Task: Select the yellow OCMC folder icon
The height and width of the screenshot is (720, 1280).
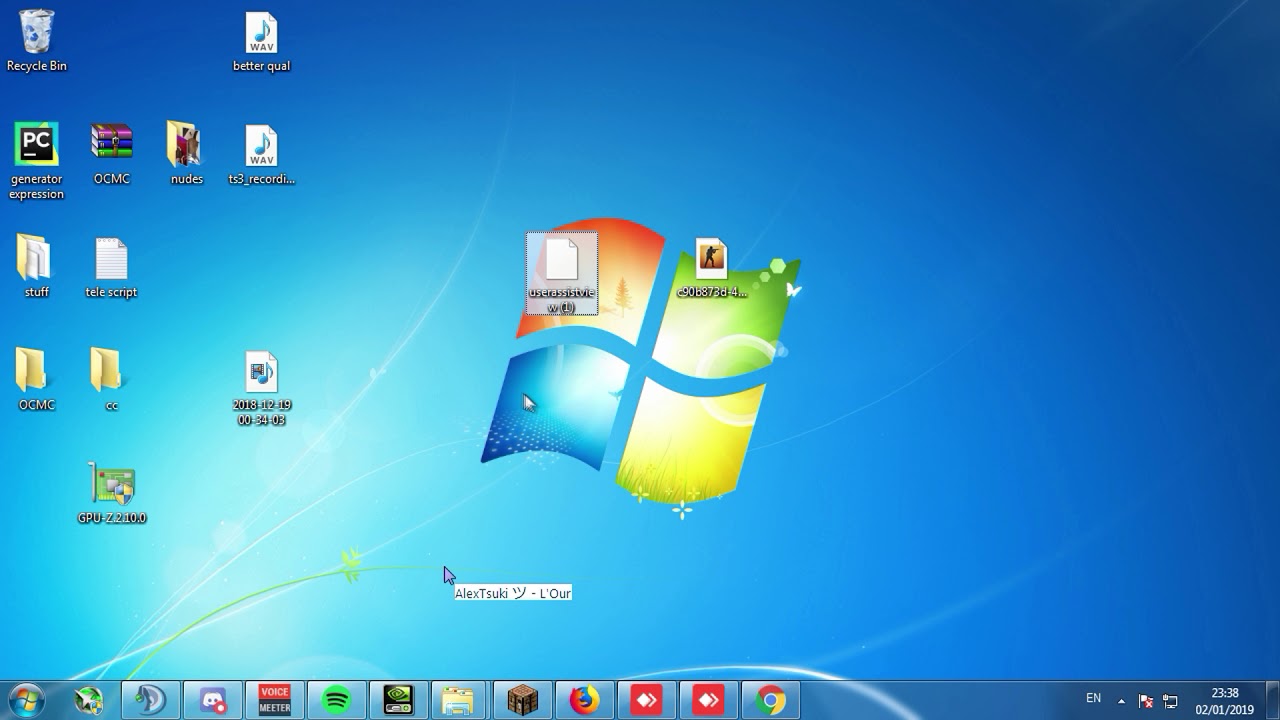Action: pos(37,380)
